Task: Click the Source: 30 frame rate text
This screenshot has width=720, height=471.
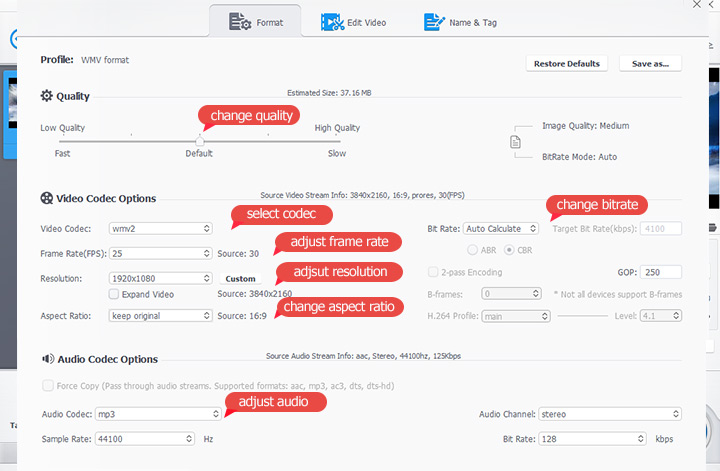Action: (238, 253)
